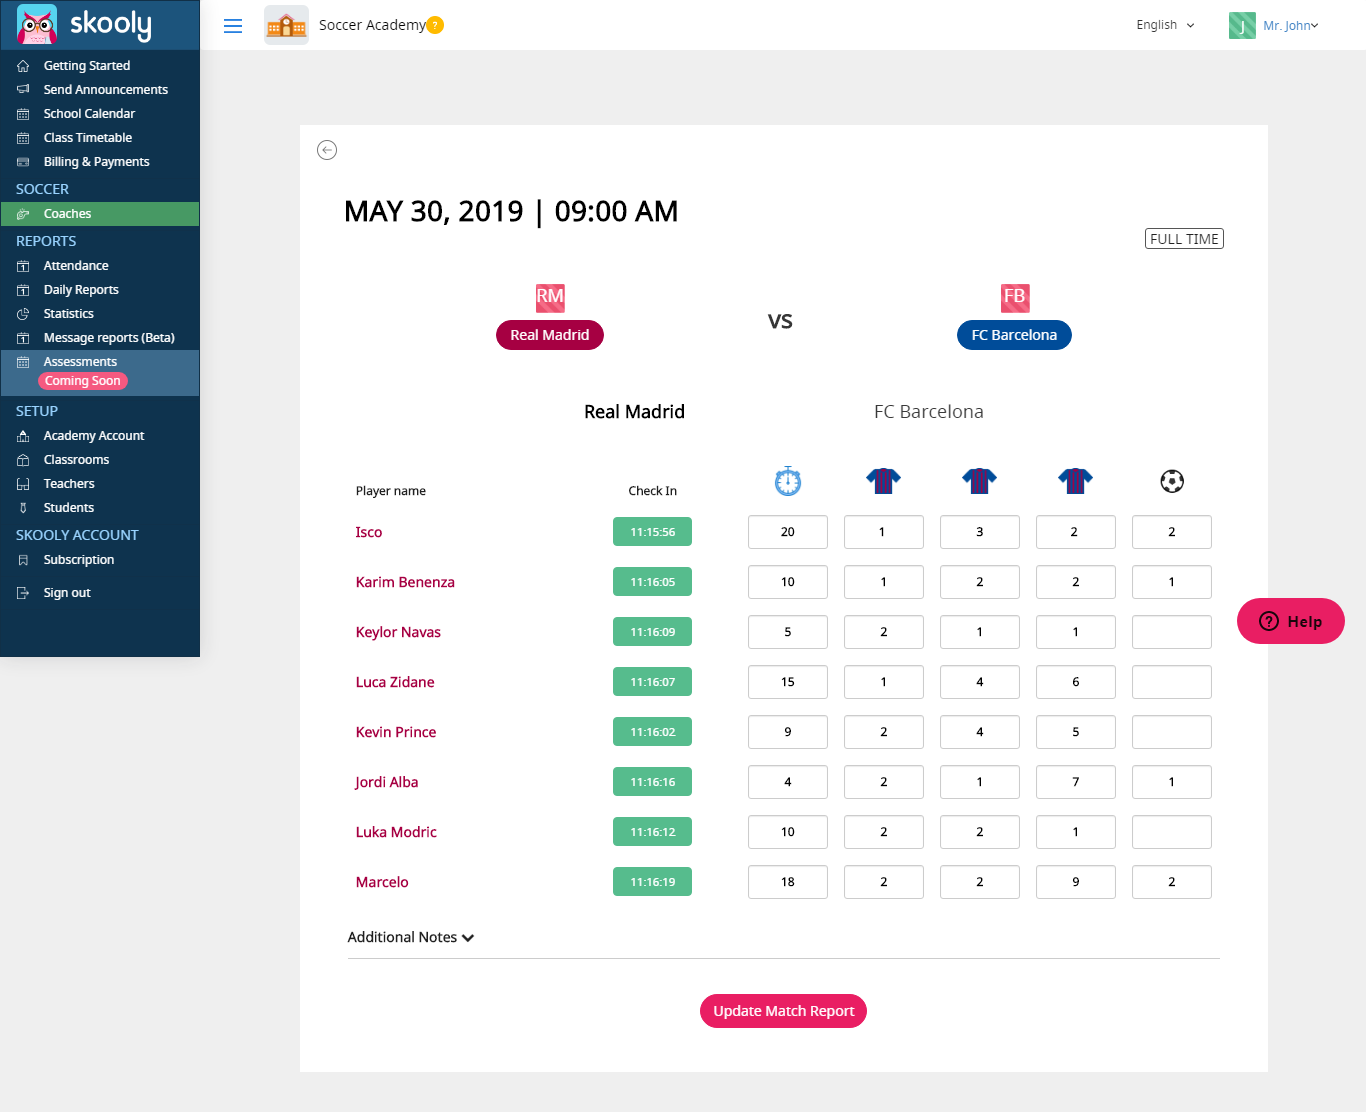Click the second jersey column icon

980,481
